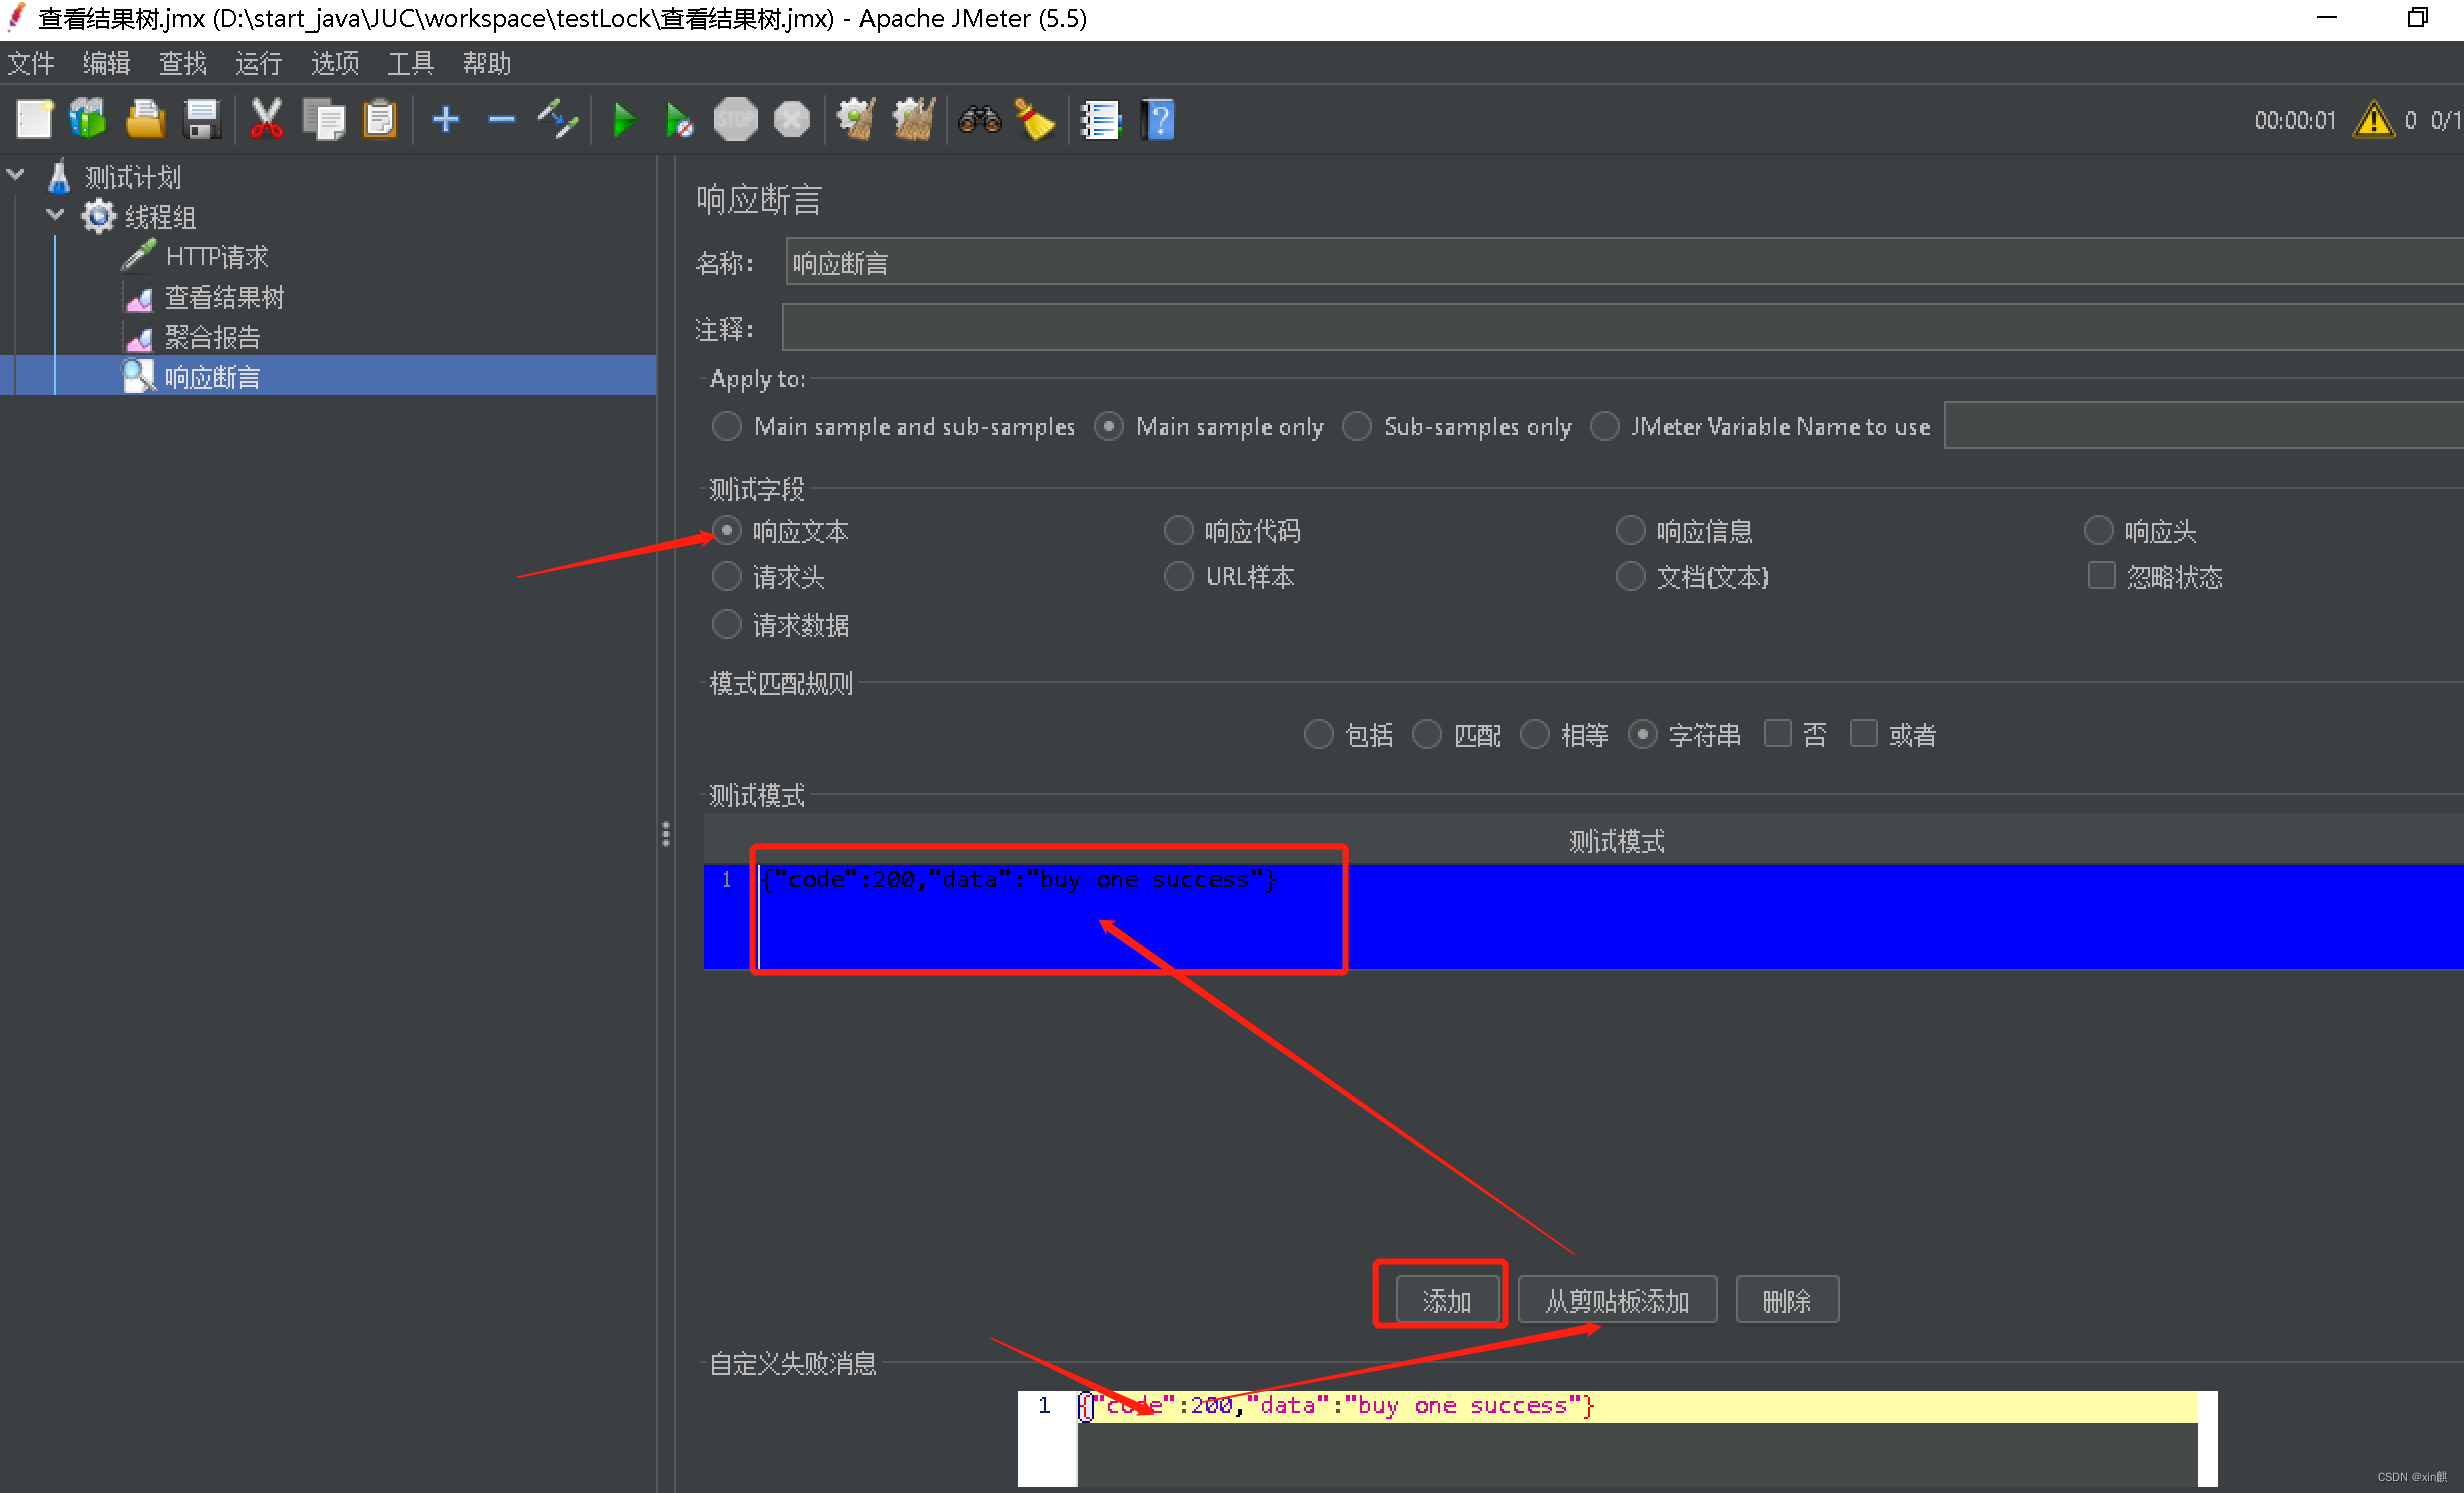The height and width of the screenshot is (1493, 2464).
Task: Click the 添加 button
Action: 1447,1300
